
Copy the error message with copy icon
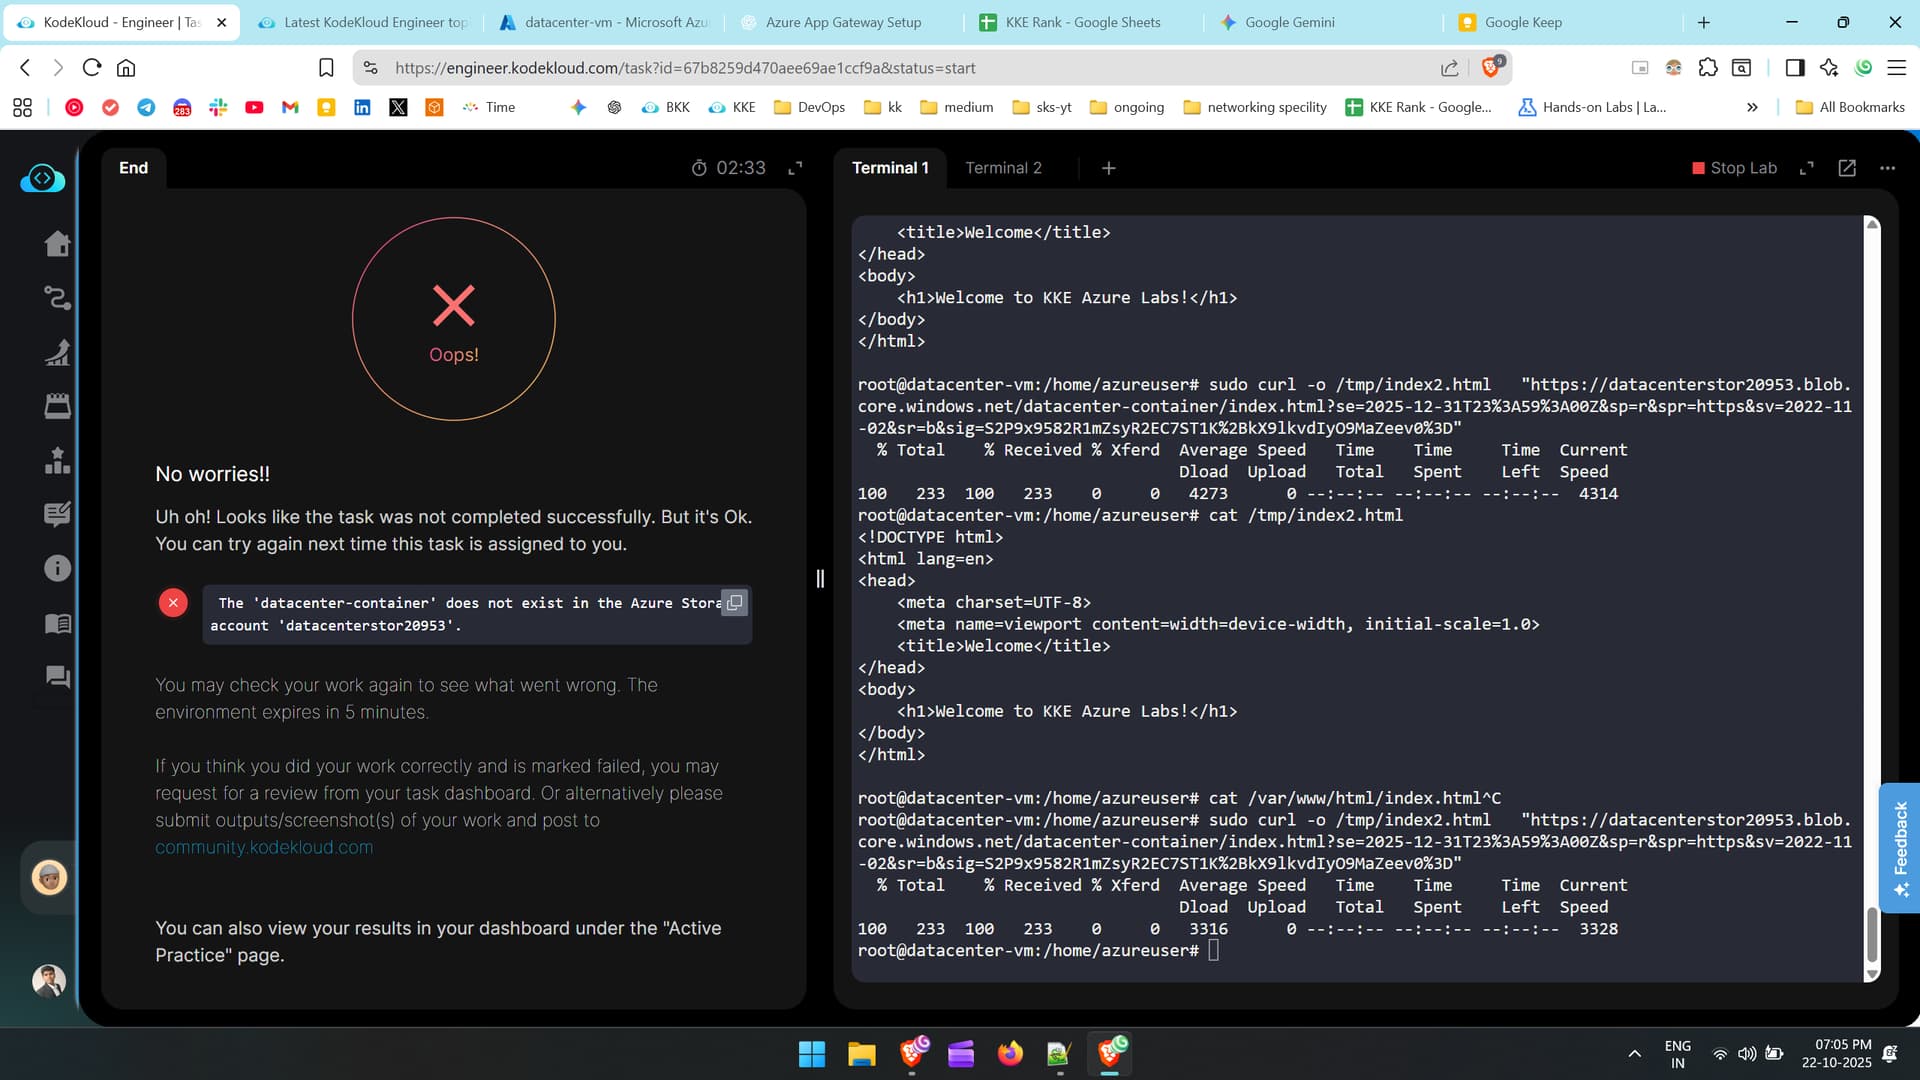tap(735, 602)
